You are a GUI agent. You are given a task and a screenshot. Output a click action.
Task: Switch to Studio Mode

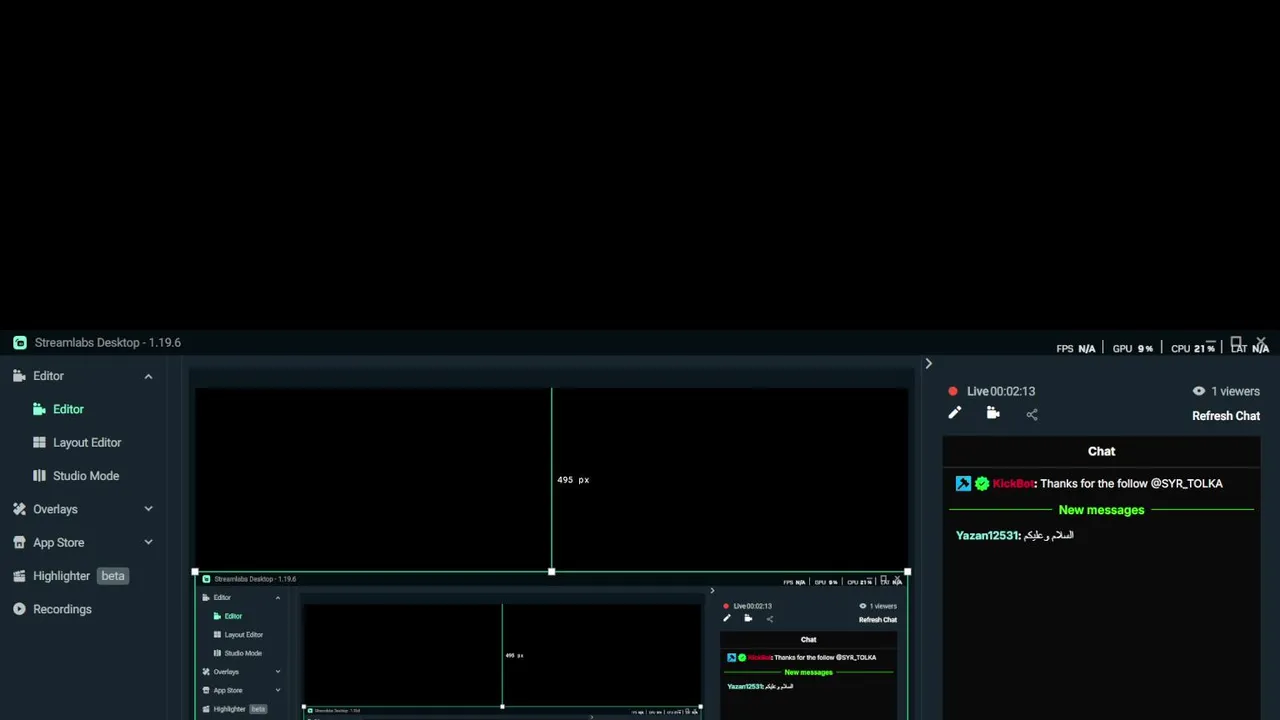point(86,476)
